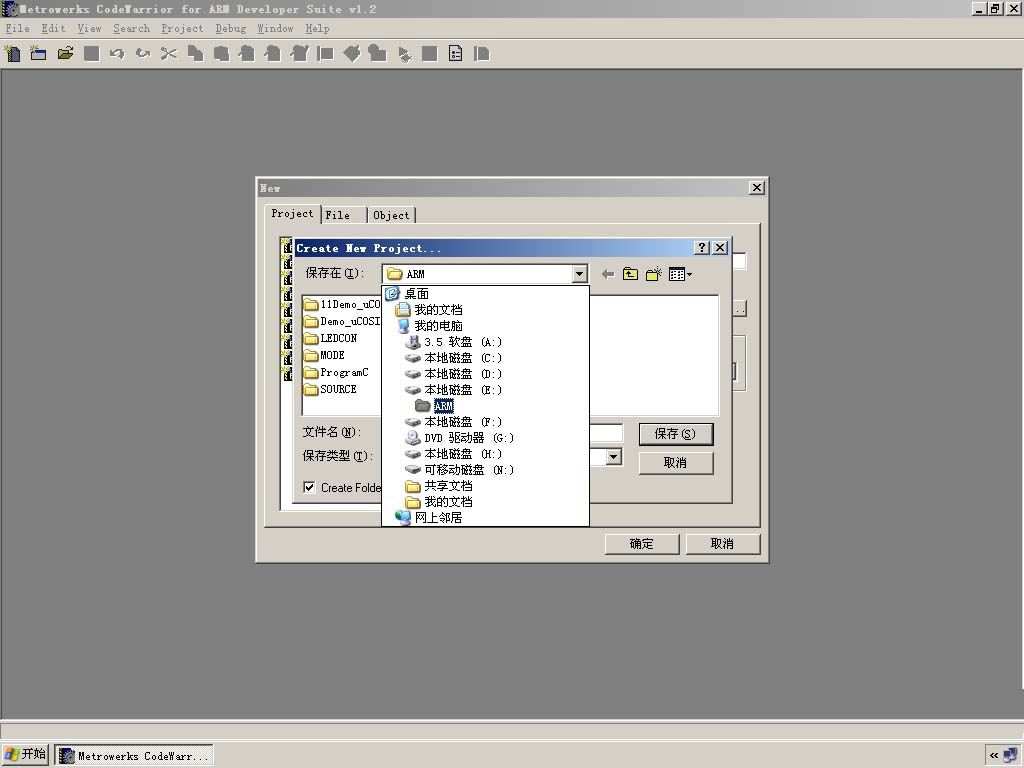Switch to the File tab
This screenshot has height=768, width=1024.
pyautogui.click(x=338, y=215)
